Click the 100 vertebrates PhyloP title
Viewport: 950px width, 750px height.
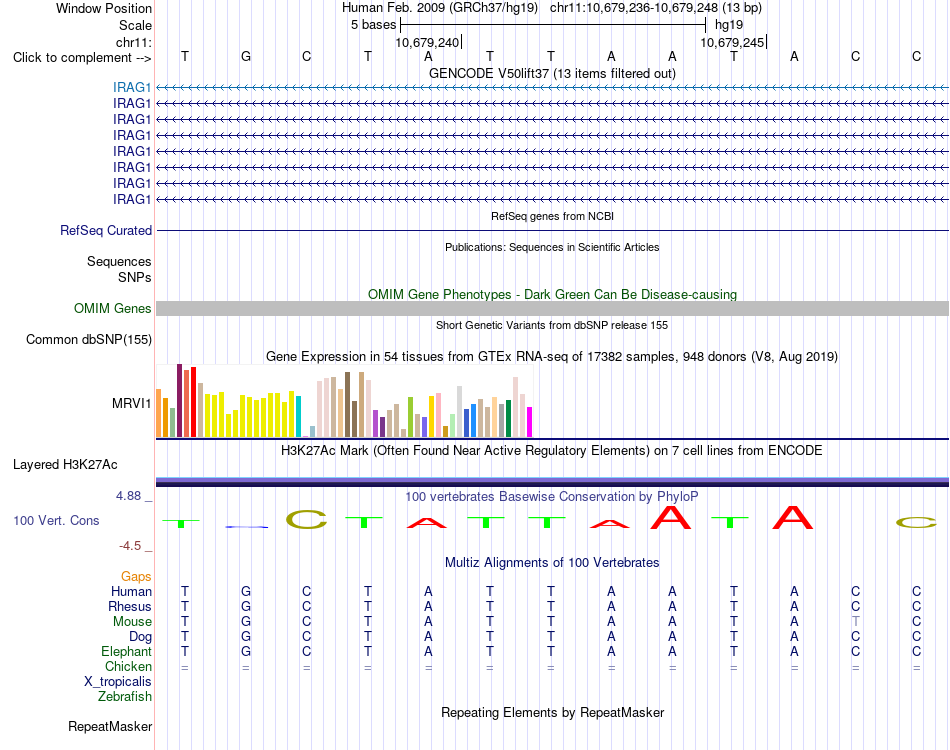[x=552, y=497]
